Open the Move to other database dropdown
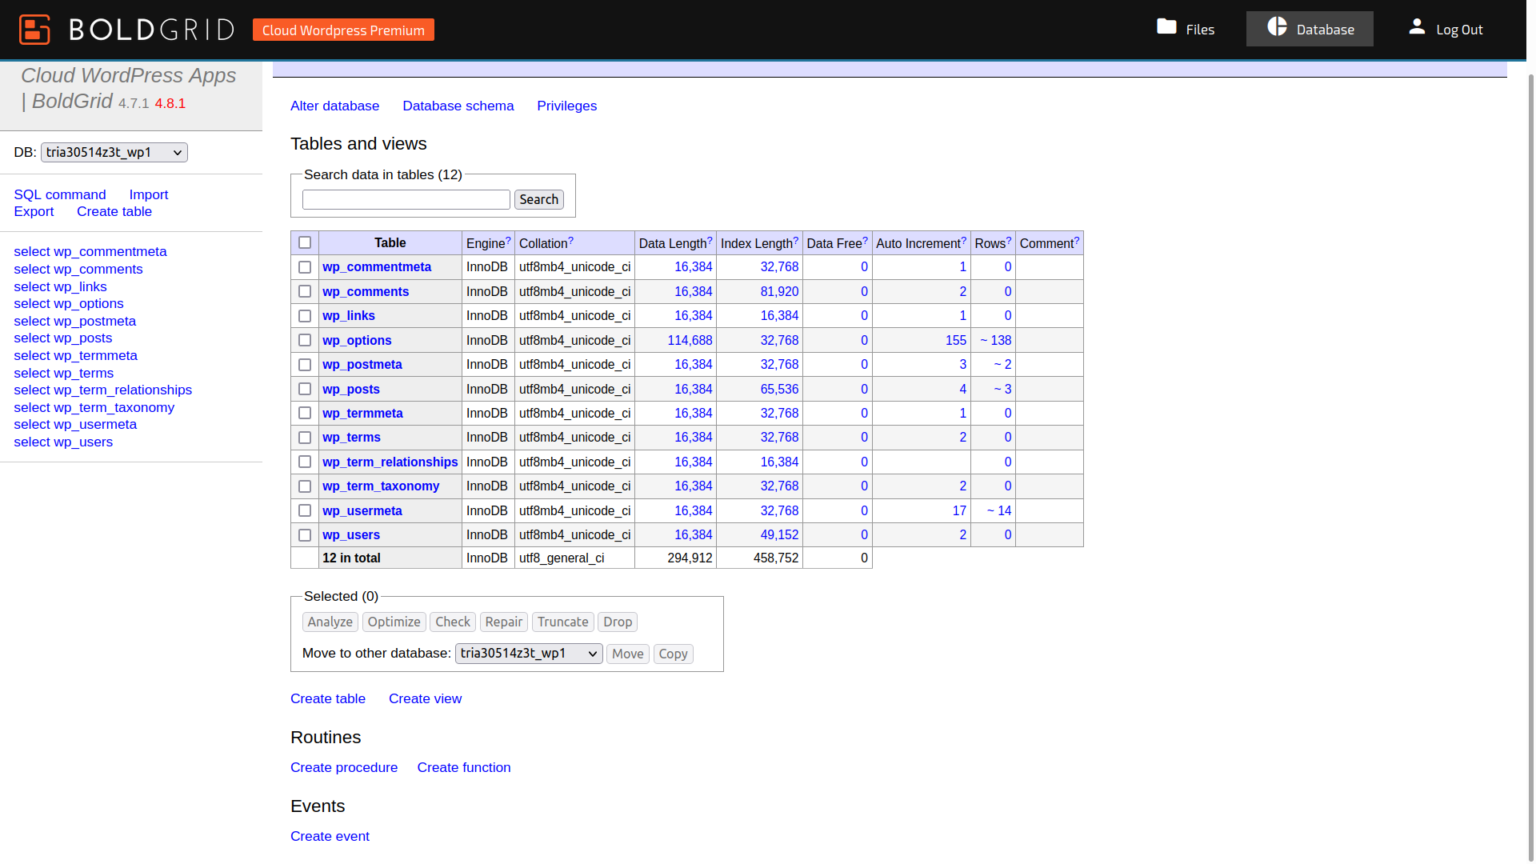1536x864 pixels. point(528,653)
